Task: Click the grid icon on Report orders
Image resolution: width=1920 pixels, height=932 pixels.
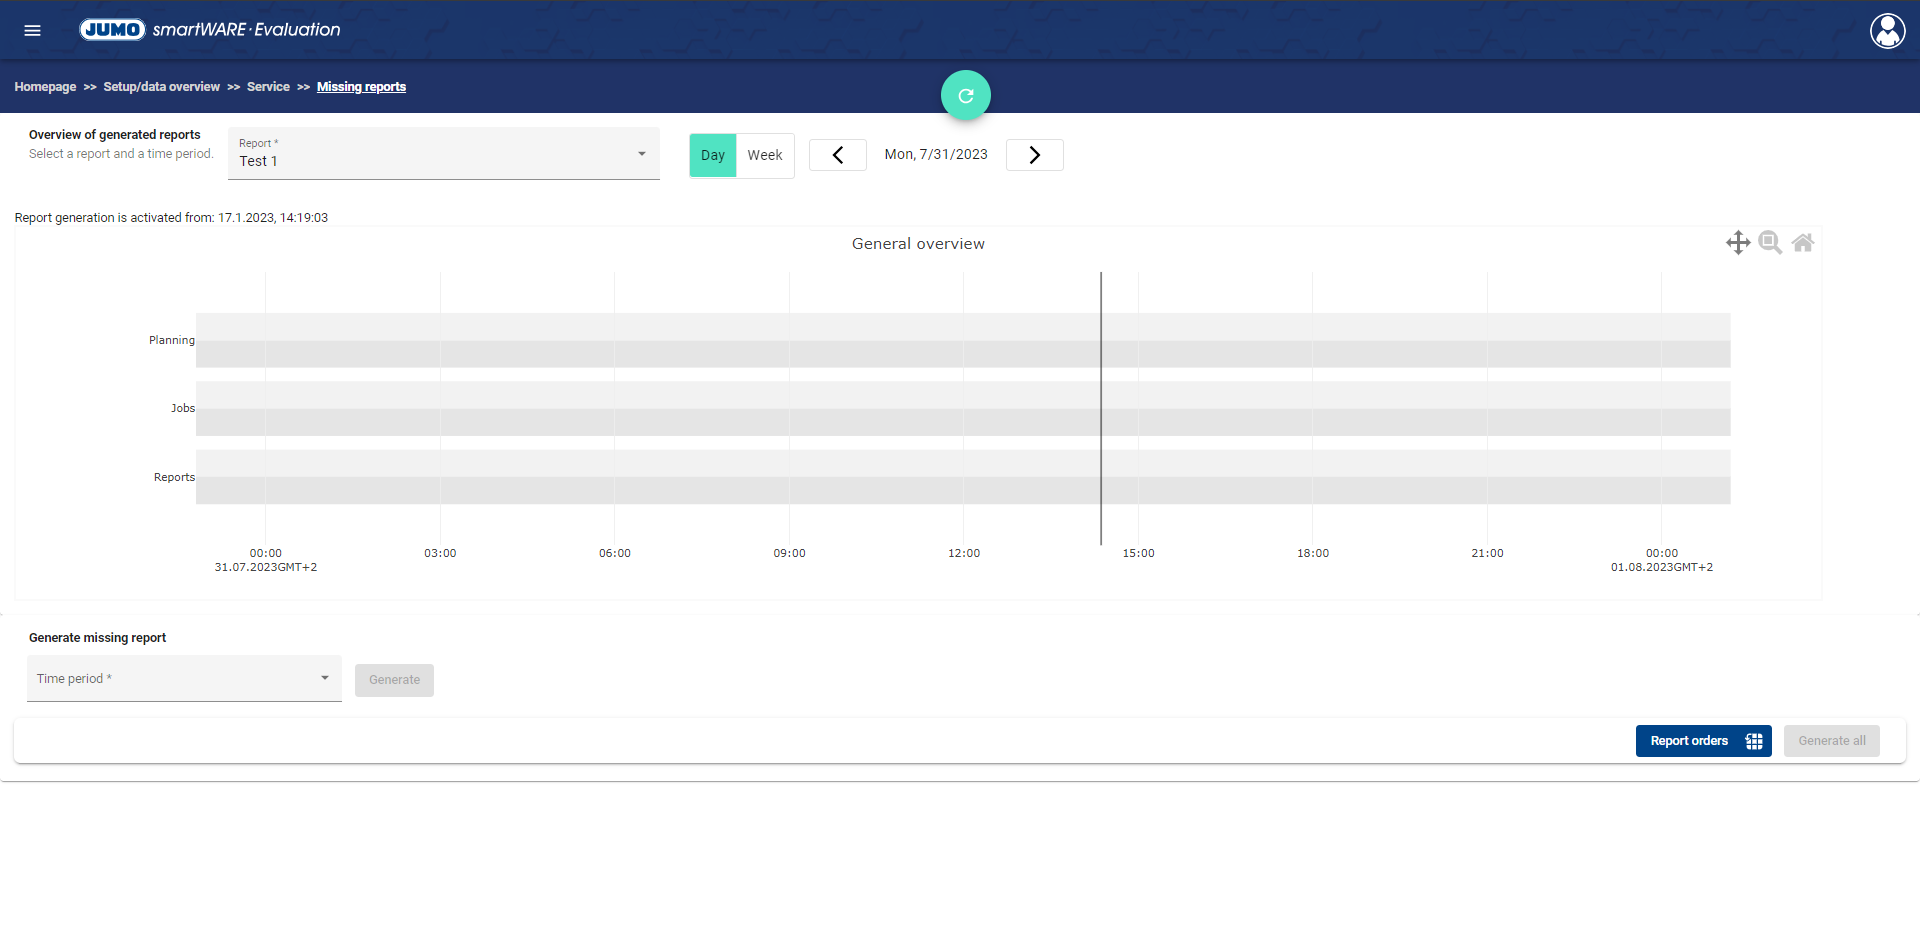Action: click(1754, 741)
